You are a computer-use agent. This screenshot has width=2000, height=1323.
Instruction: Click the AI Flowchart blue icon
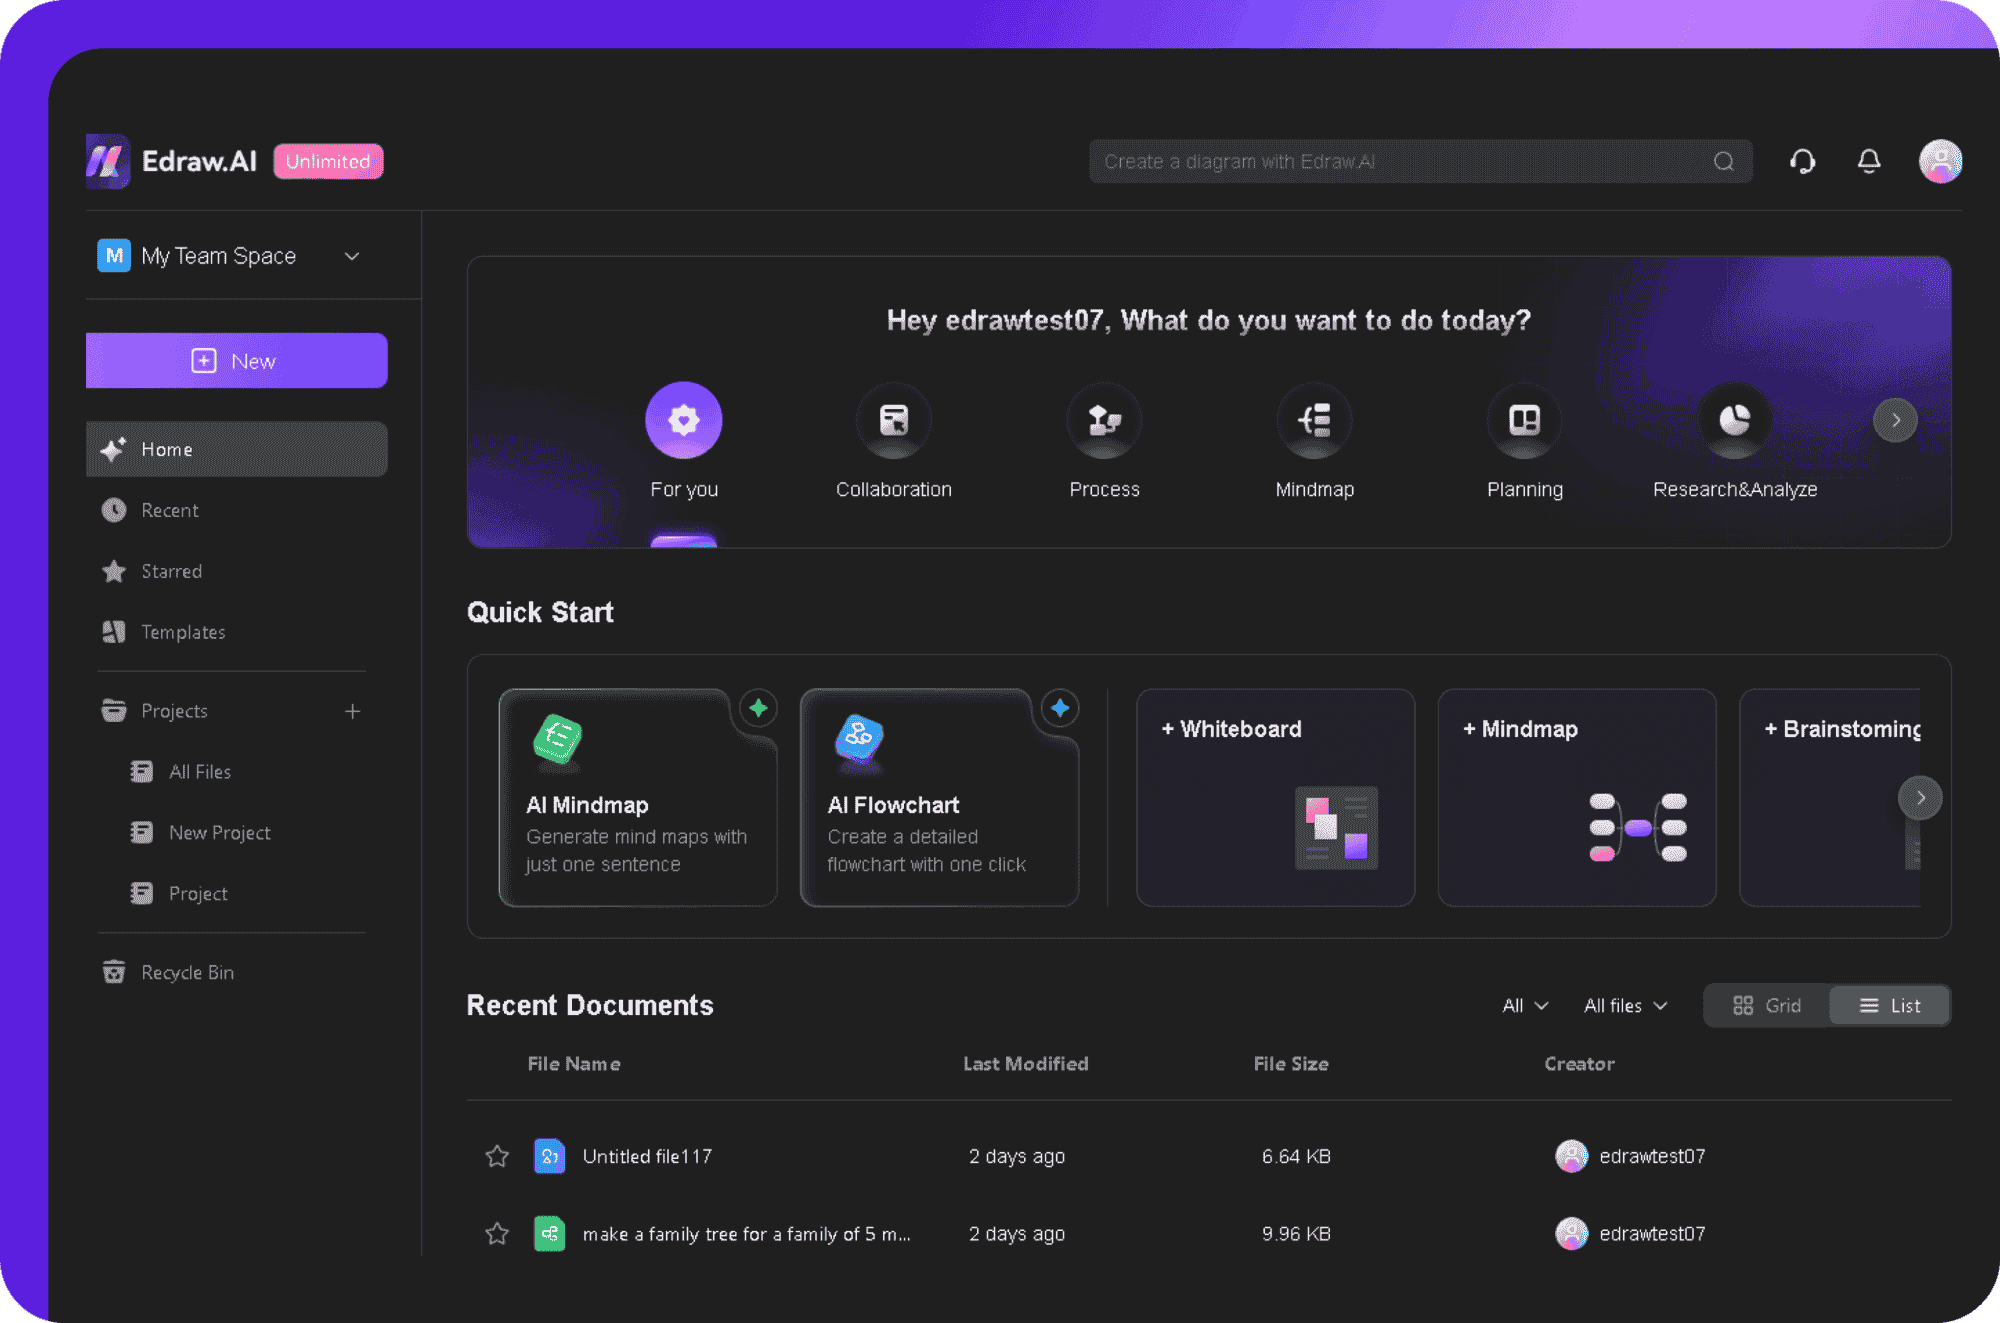tap(859, 740)
